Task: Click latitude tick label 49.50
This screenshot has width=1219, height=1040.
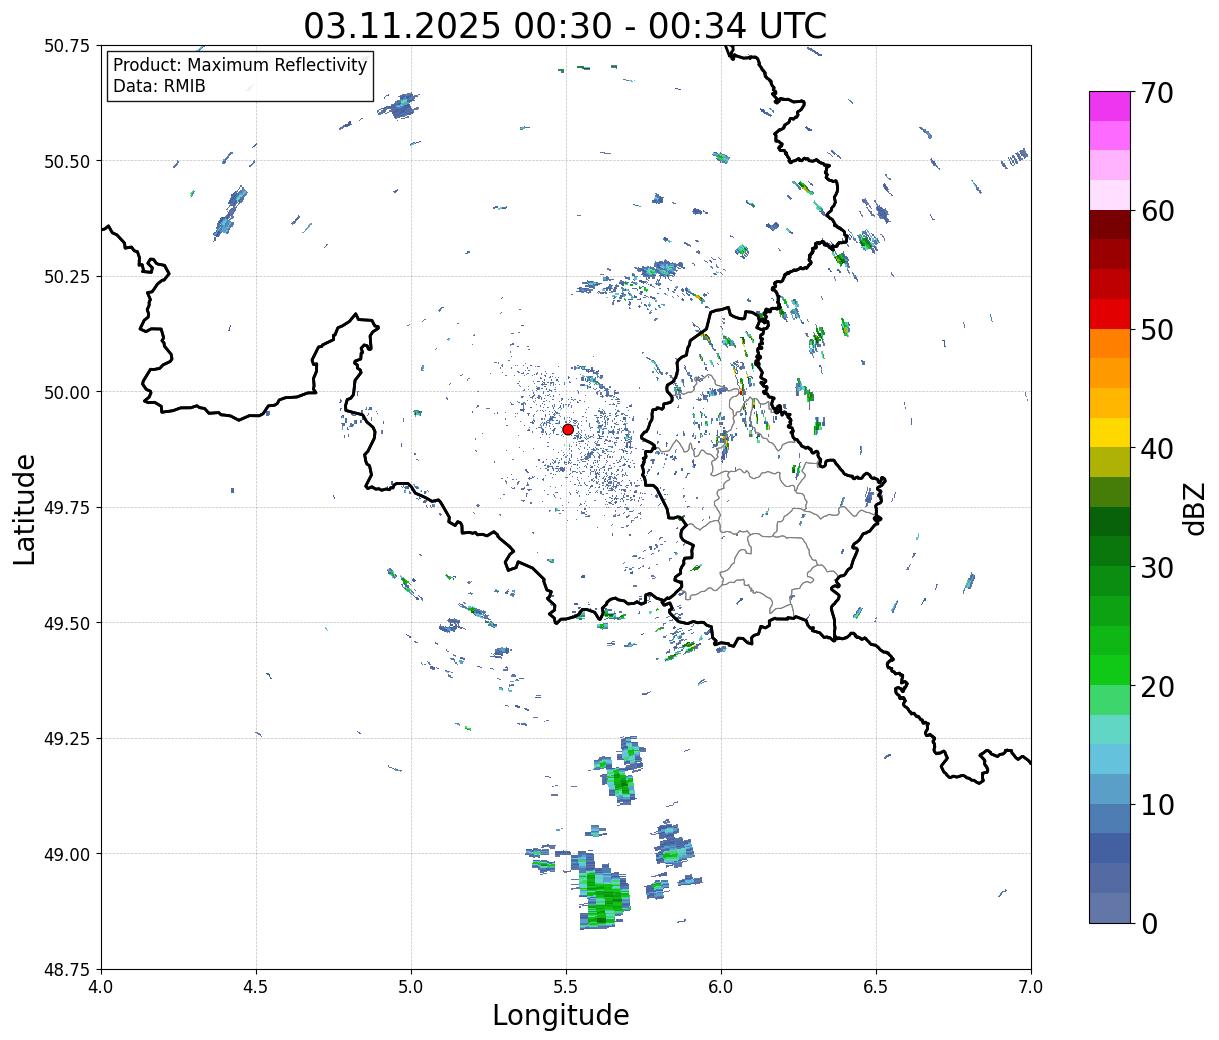Action: pos(67,623)
